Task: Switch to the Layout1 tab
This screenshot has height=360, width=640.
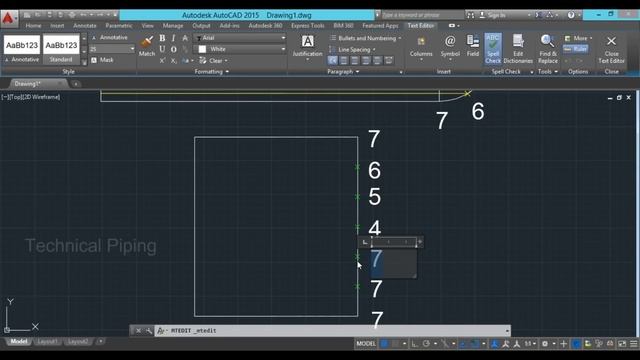Action: click(47, 342)
